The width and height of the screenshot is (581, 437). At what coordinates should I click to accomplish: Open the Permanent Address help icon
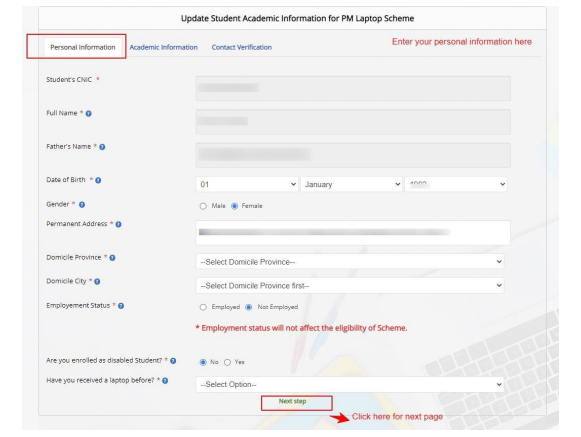pos(119,224)
